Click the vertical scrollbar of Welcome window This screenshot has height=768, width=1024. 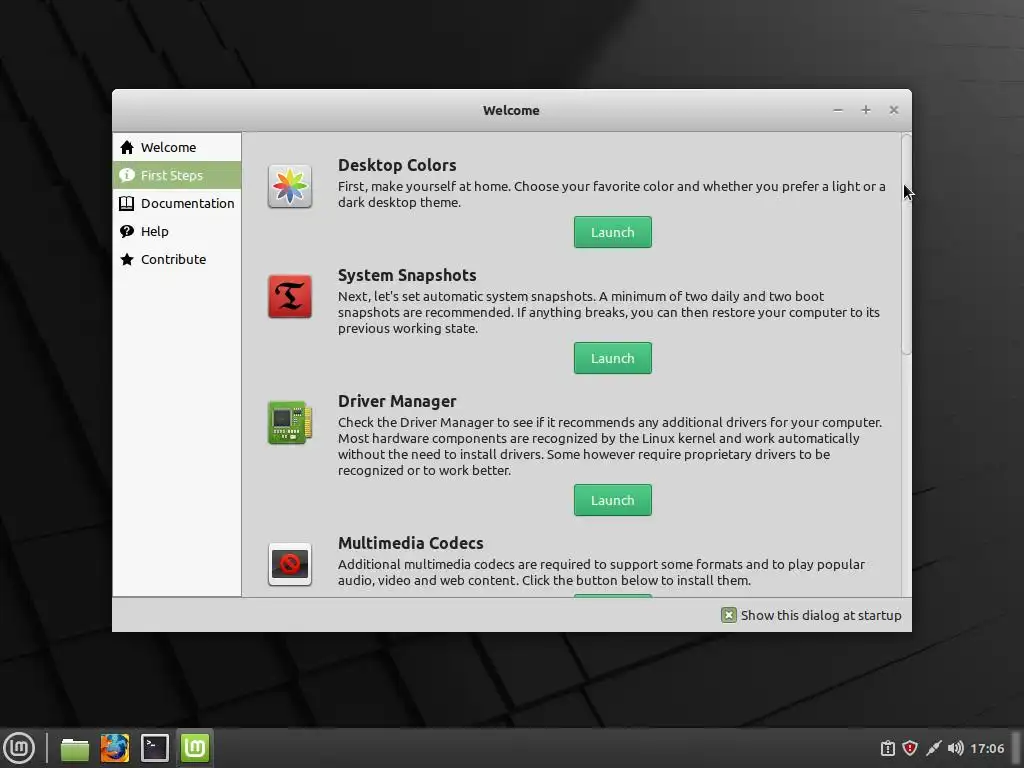[x=906, y=244]
